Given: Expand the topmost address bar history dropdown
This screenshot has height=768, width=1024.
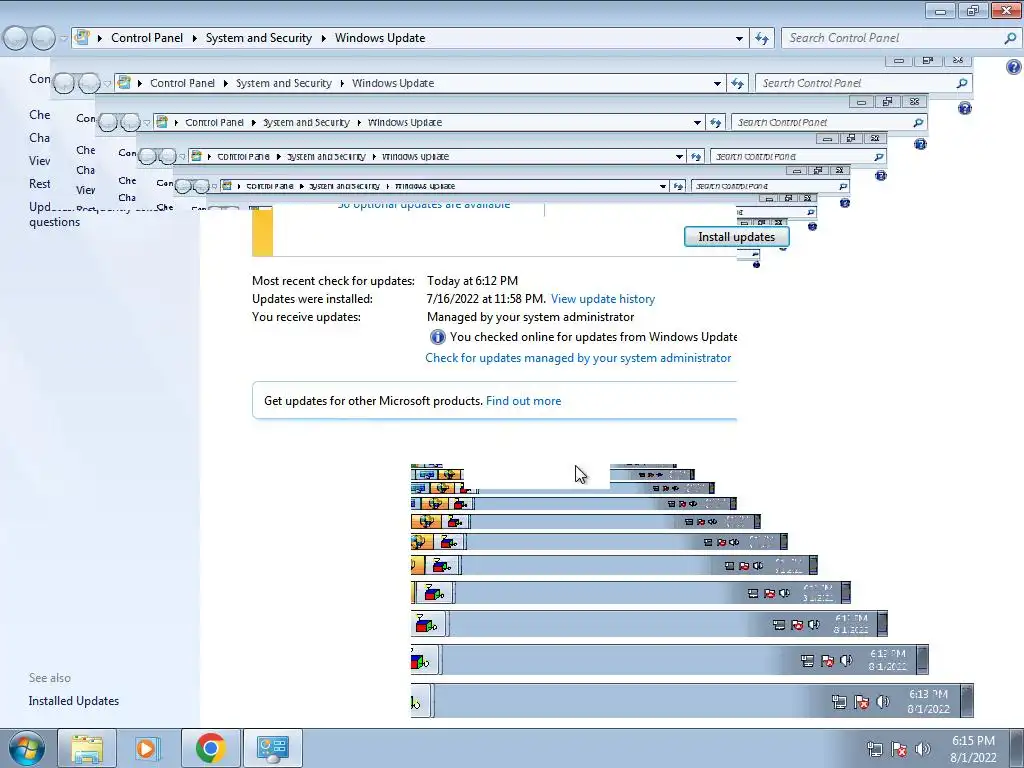Looking at the screenshot, I should point(739,38).
